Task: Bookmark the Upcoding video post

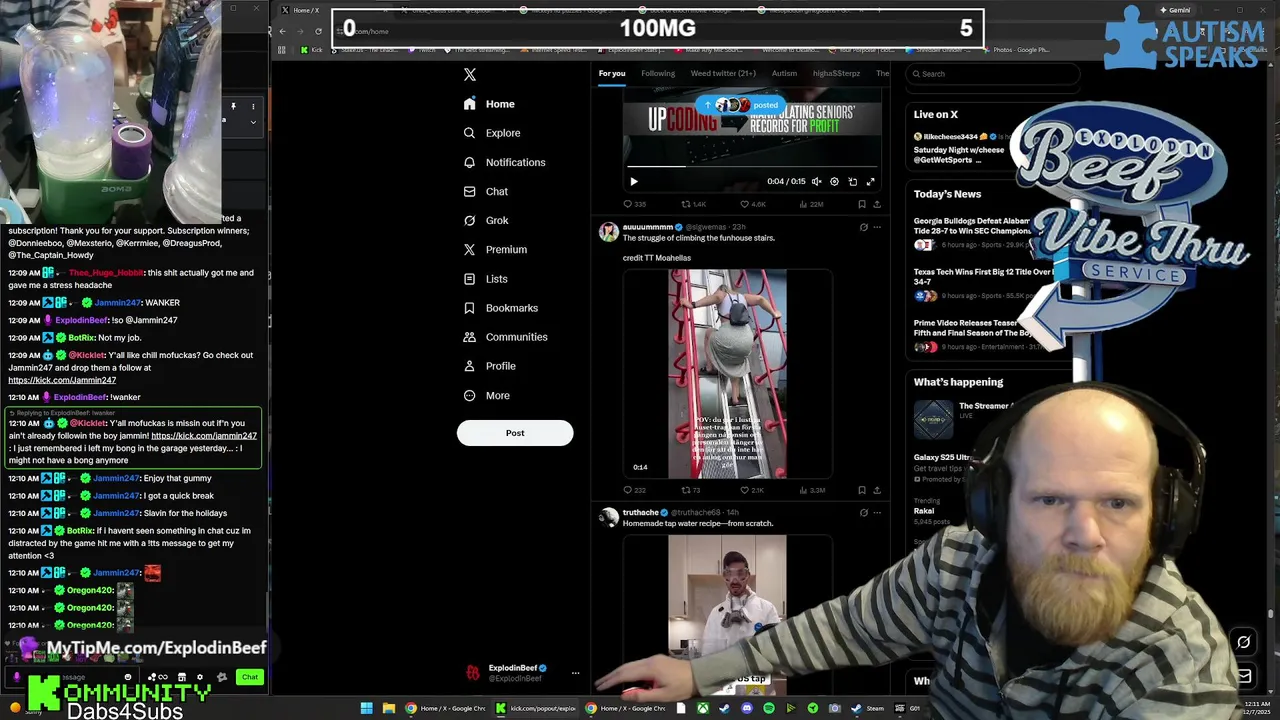Action: click(x=861, y=204)
